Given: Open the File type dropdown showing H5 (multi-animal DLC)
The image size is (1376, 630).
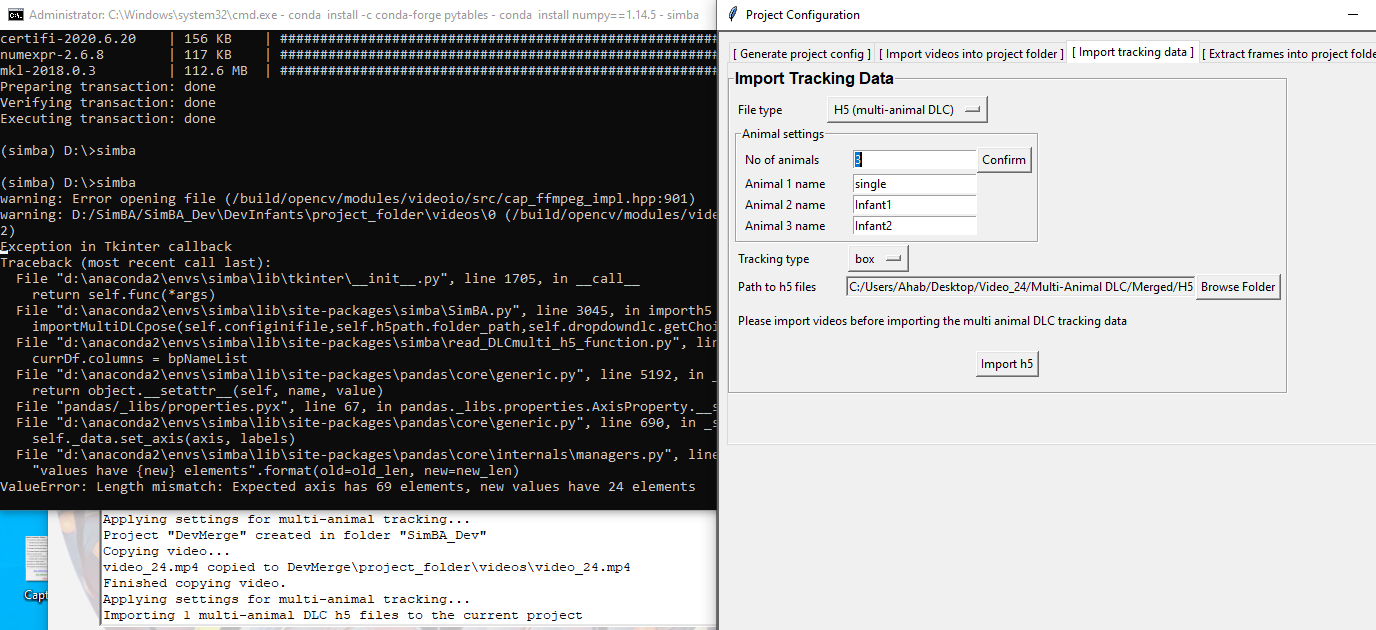Looking at the screenshot, I should [905, 109].
